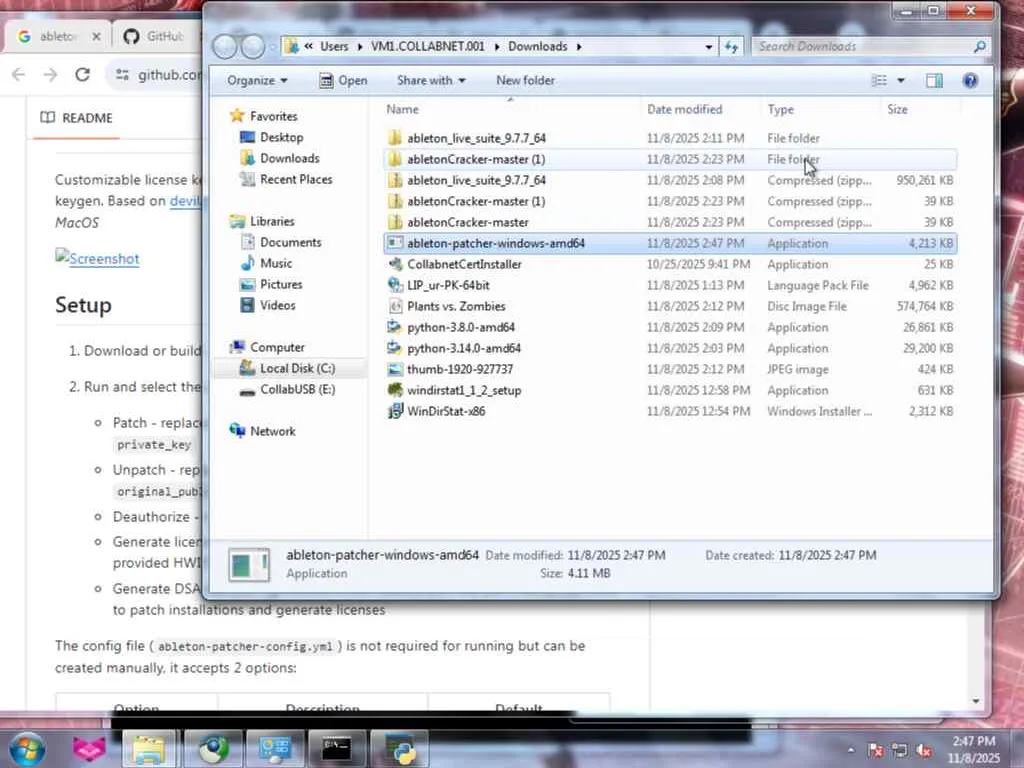This screenshot has width=1024, height=768.
Task: Click the Downloads breadcrumb segment
Action: (x=537, y=46)
